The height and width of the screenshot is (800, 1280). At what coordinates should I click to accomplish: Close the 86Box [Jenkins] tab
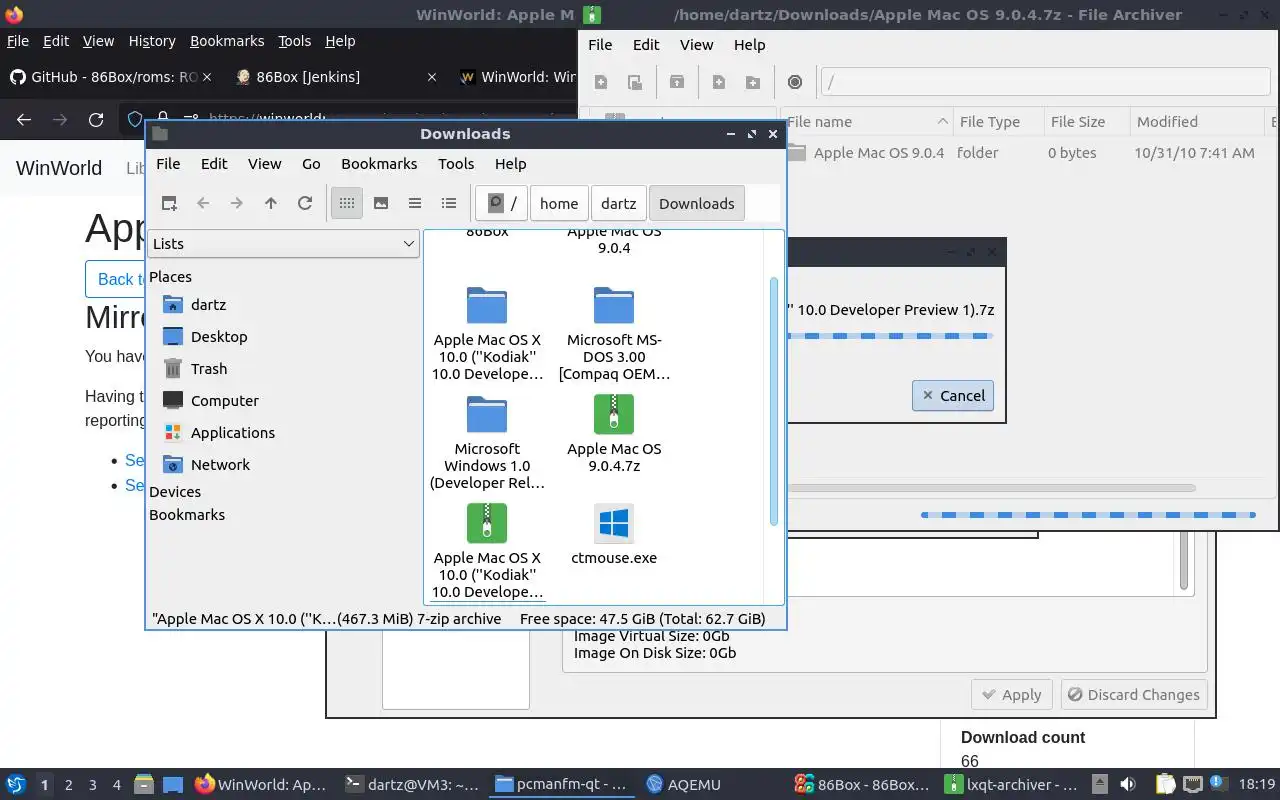pos(432,77)
